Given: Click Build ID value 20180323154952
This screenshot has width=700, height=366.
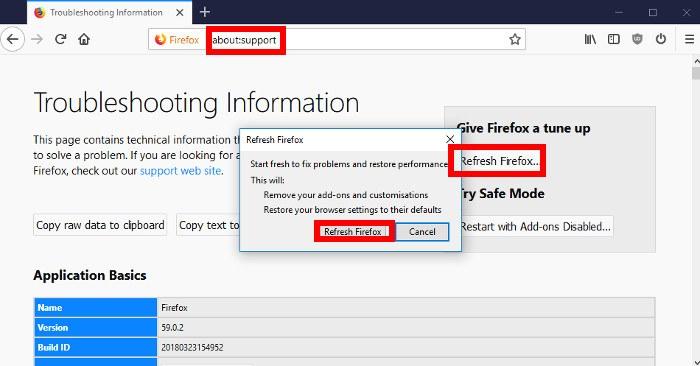Looking at the screenshot, I should click(192, 347).
